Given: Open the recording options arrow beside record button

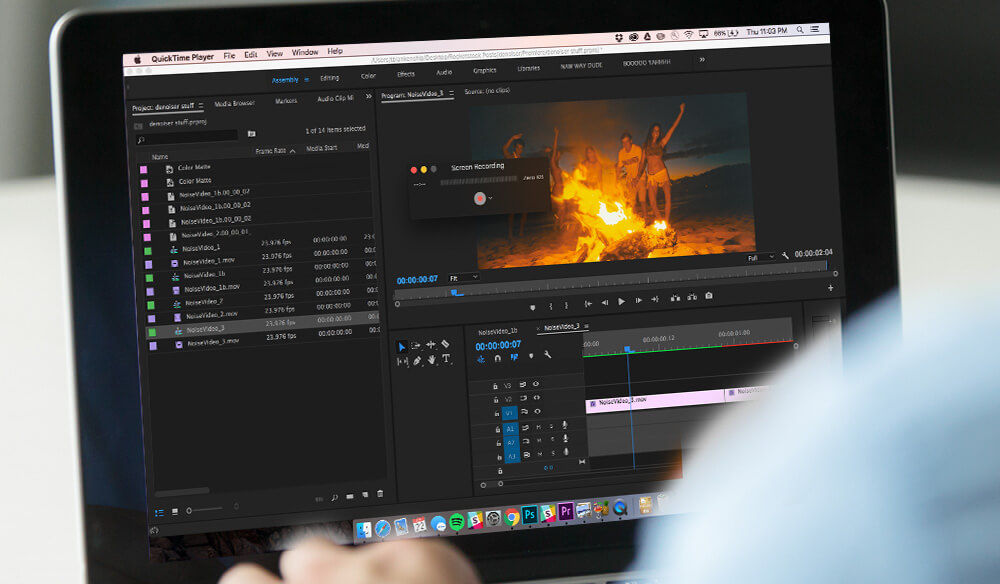Looking at the screenshot, I should (x=490, y=198).
